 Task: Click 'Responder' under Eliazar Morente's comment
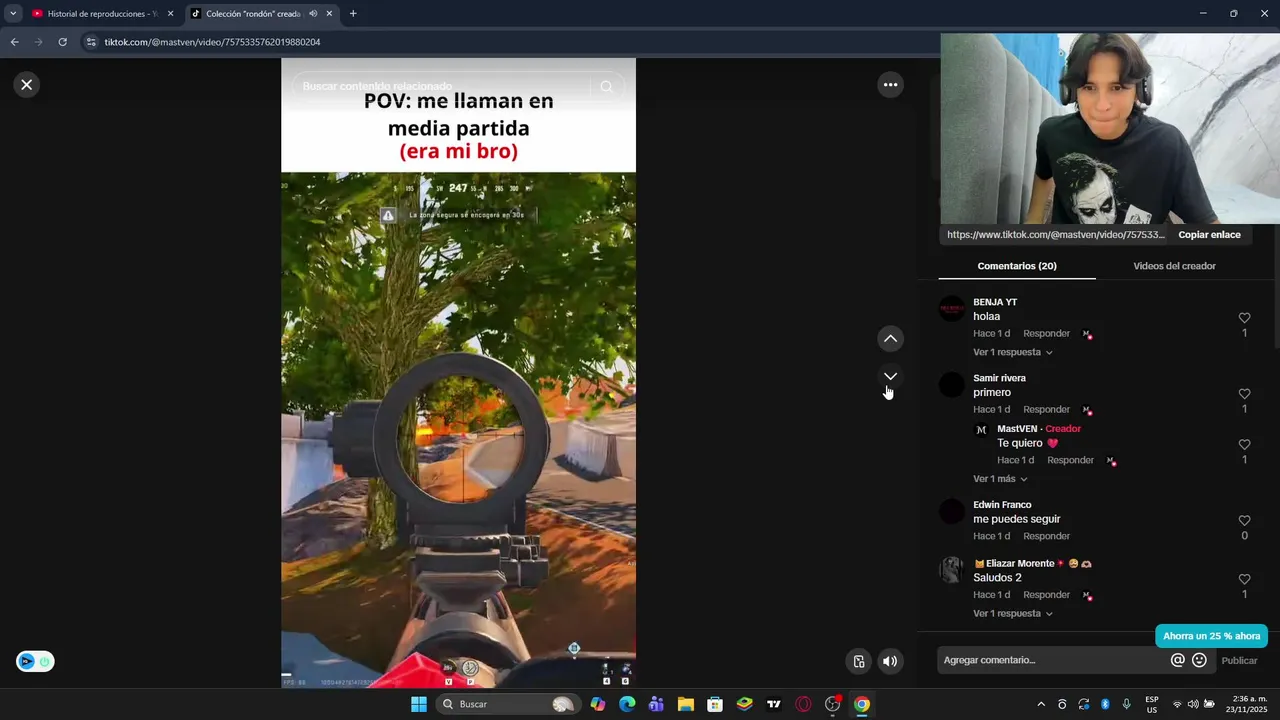[1046, 595]
